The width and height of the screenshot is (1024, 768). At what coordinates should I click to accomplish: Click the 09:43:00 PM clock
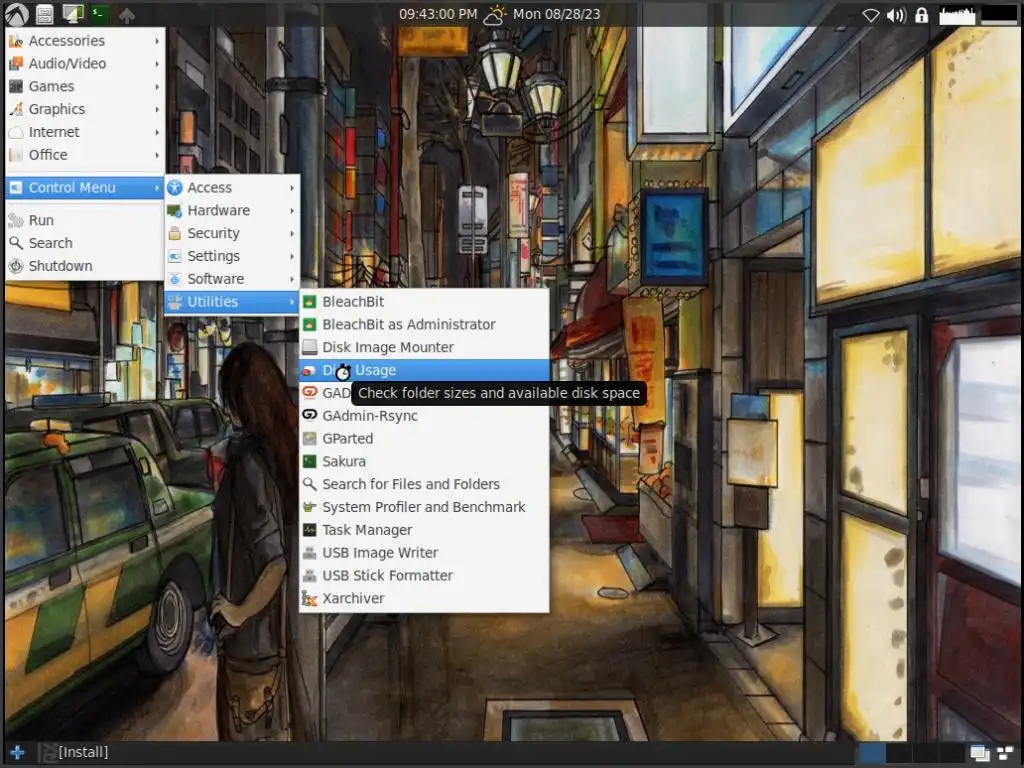click(x=438, y=14)
